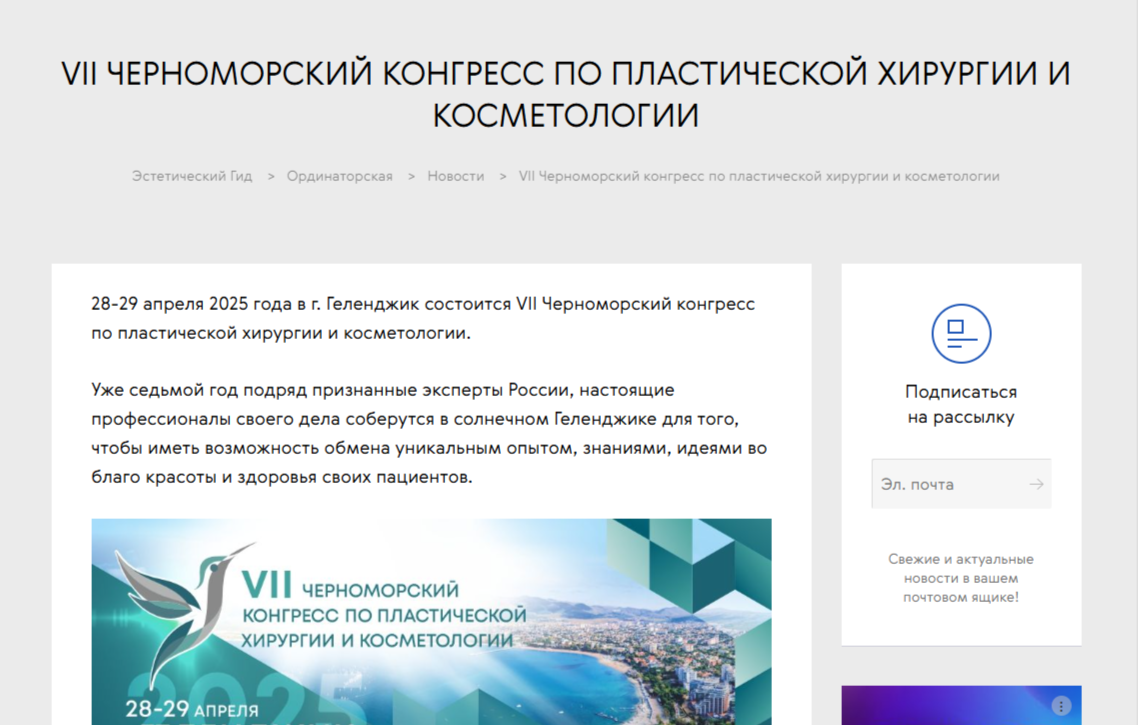This screenshot has width=1138, height=725.
Task: Click the 28-29 апреля date on banner
Action: tap(191, 711)
